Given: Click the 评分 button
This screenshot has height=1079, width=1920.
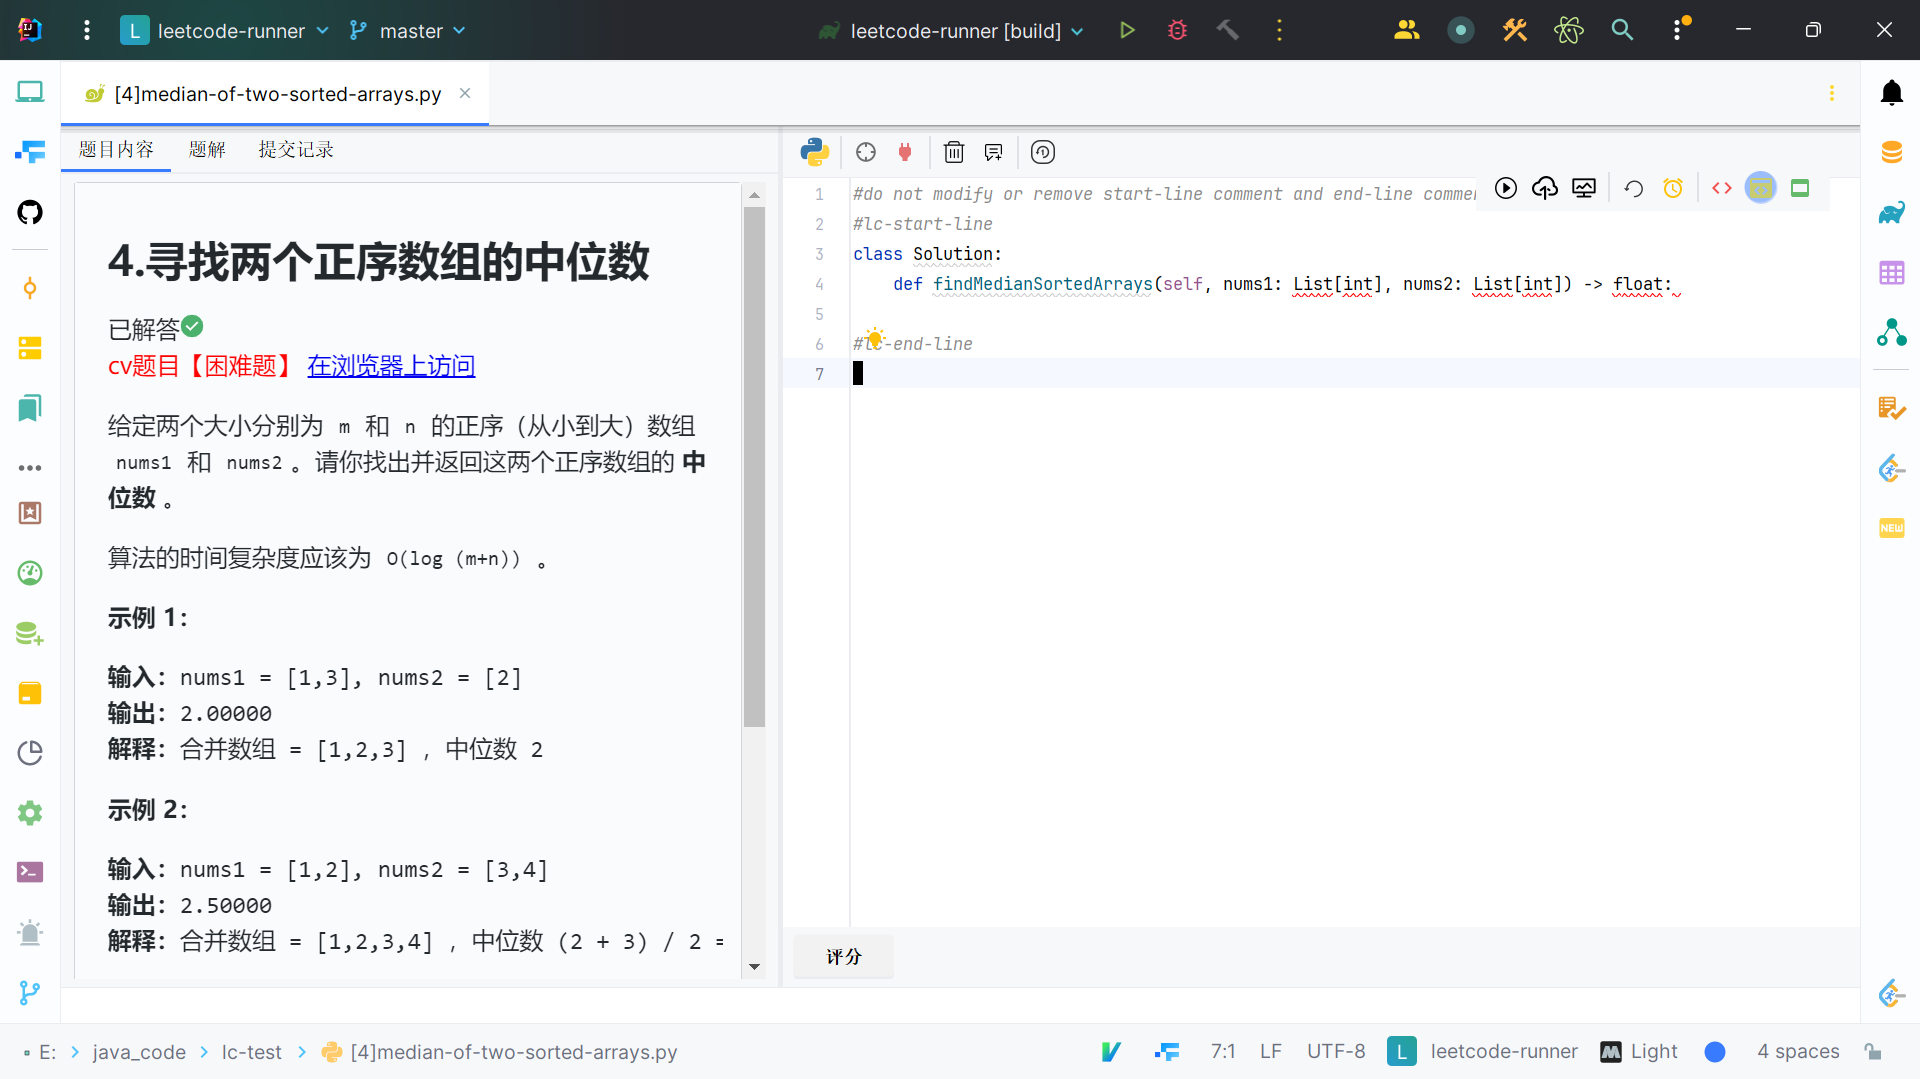Looking at the screenshot, I should pos(844,957).
